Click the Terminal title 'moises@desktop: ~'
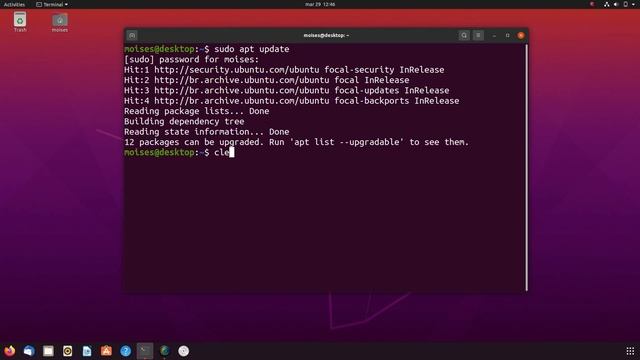The height and width of the screenshot is (360, 640). (x=326, y=36)
